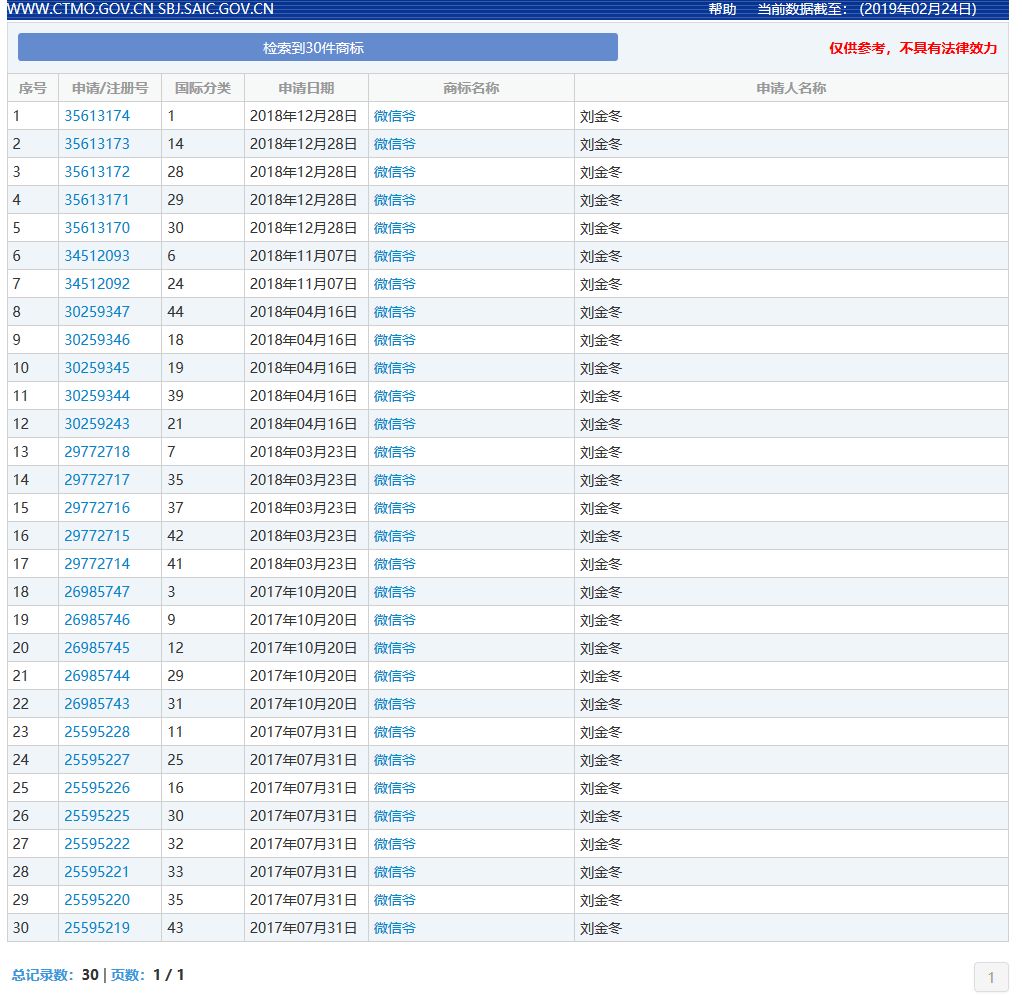The width and height of the screenshot is (1022, 995).
Task: Select page 1 pagination button
Action: pos(991,977)
